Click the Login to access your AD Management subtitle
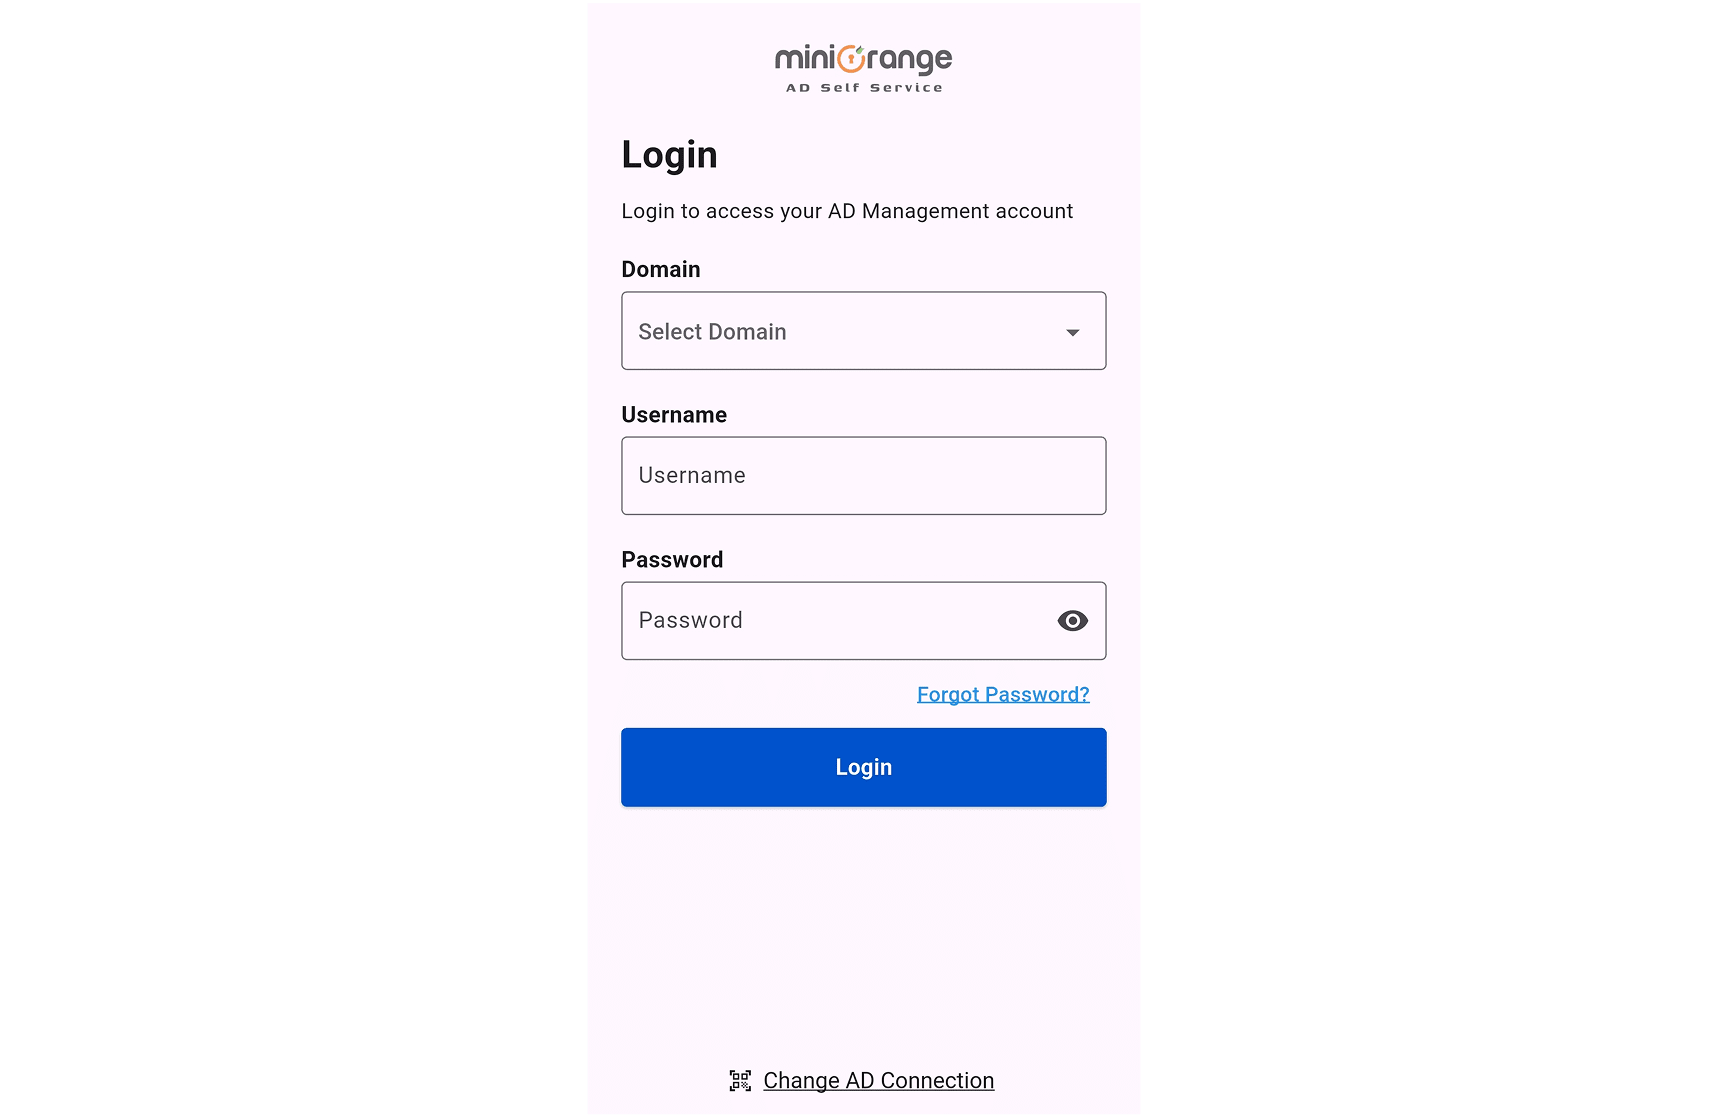The width and height of the screenshot is (1728, 1118). coord(847,211)
